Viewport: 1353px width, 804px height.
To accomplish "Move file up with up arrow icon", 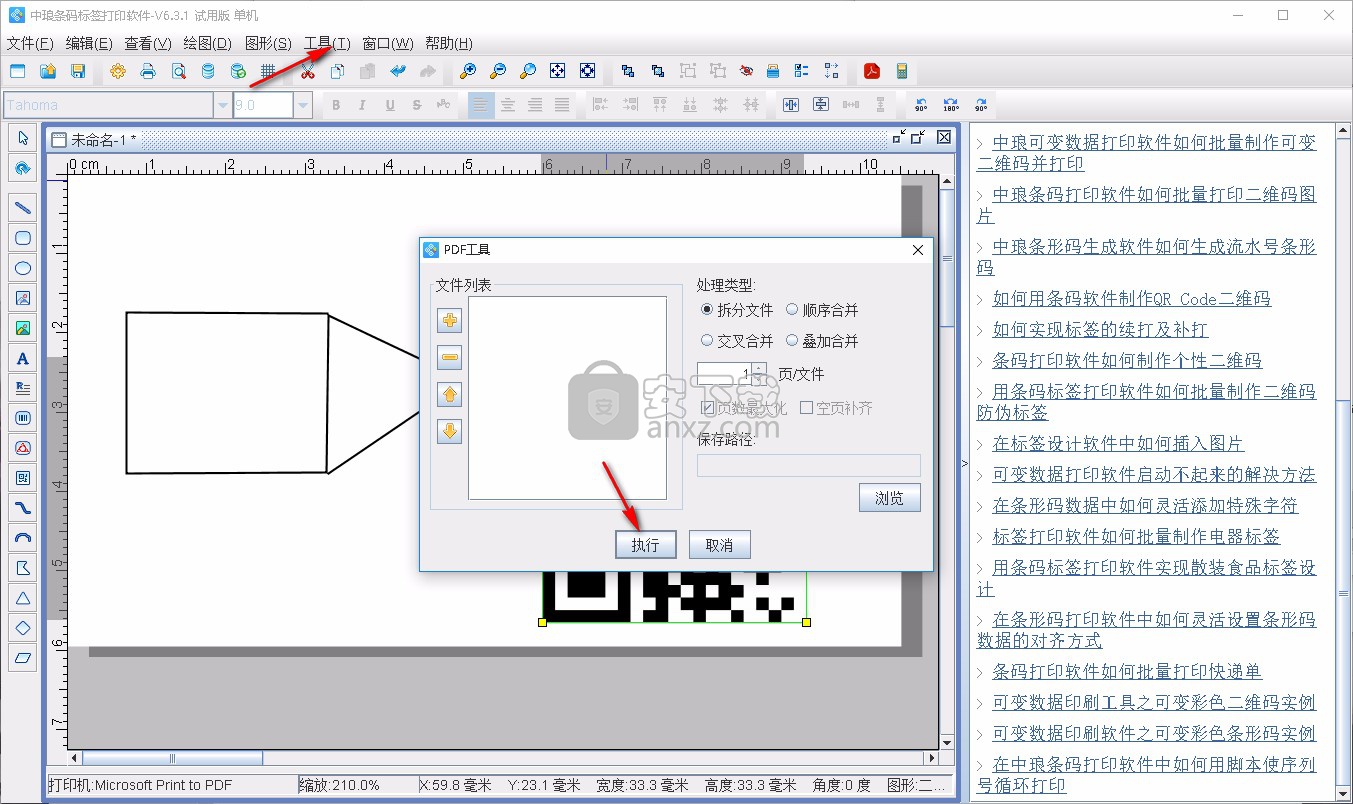I will [x=450, y=395].
